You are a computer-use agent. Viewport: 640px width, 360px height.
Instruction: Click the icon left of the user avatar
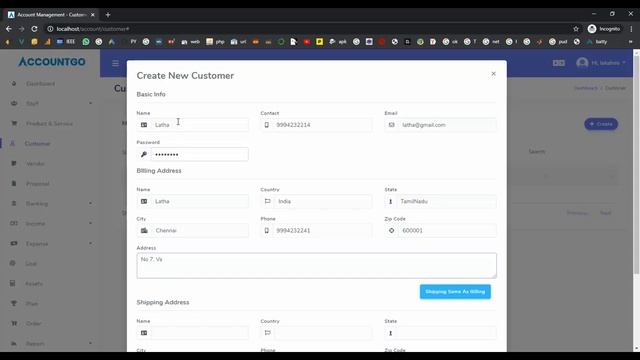click(x=559, y=63)
